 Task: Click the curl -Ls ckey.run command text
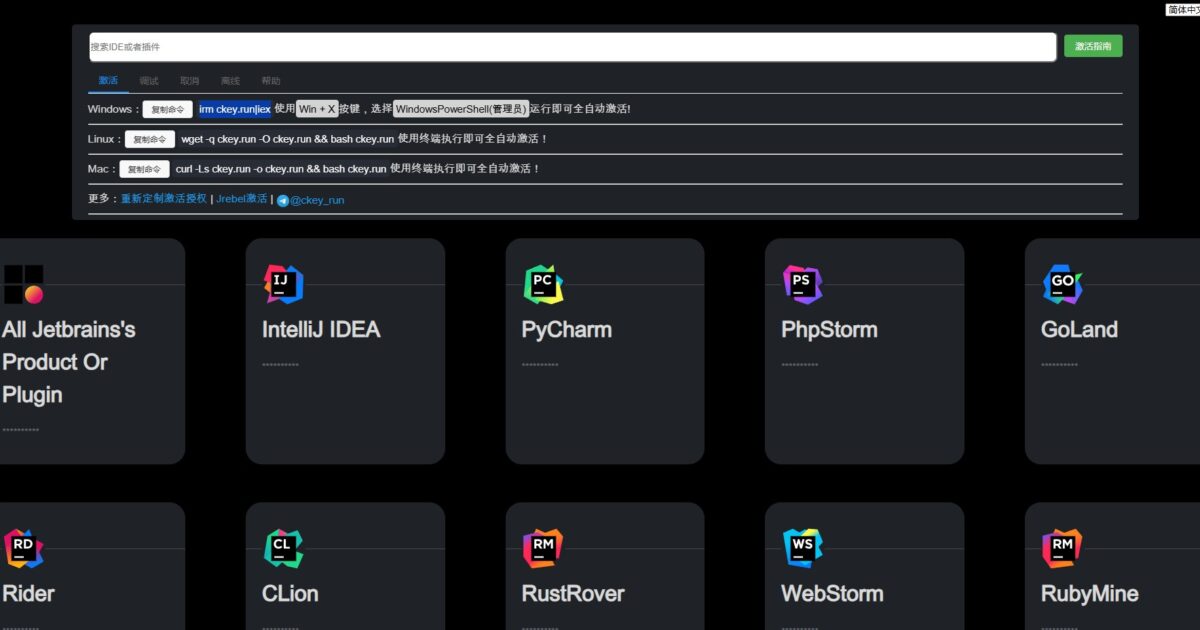(x=281, y=169)
